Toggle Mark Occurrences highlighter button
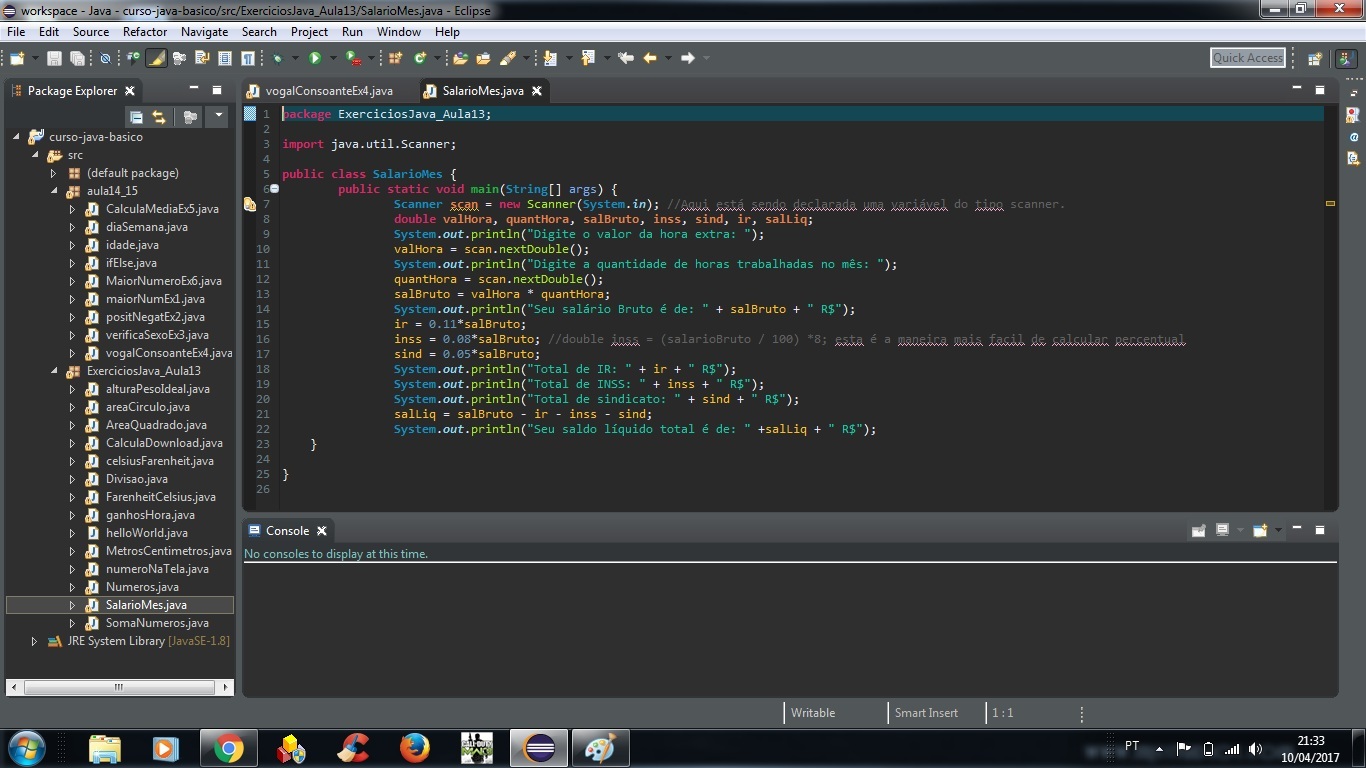 pos(156,58)
